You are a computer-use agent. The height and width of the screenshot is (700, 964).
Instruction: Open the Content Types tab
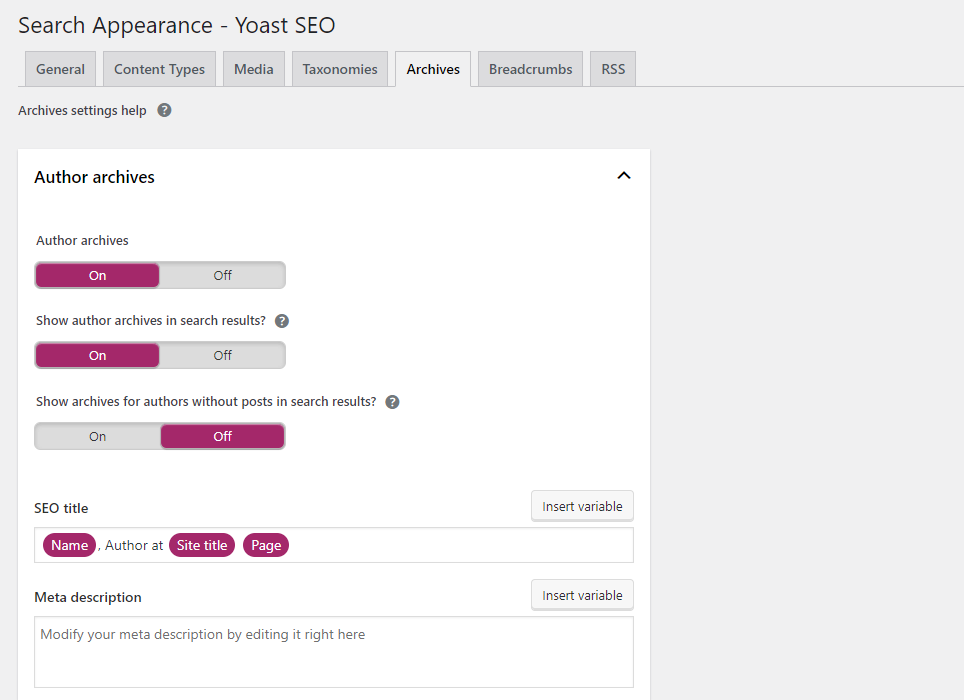(x=158, y=68)
